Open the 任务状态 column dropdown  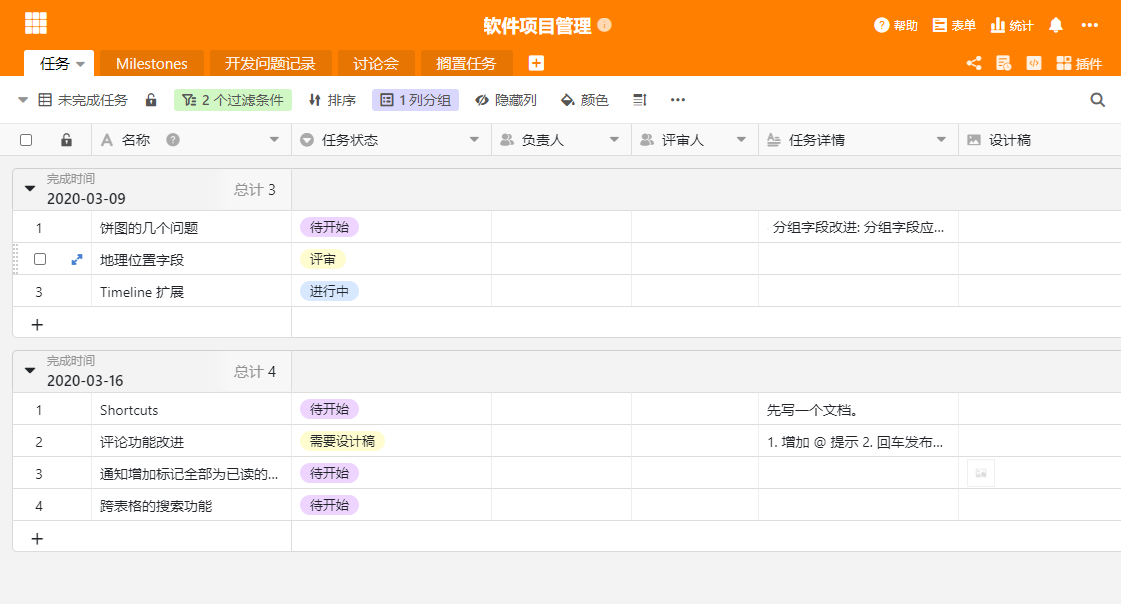point(475,140)
